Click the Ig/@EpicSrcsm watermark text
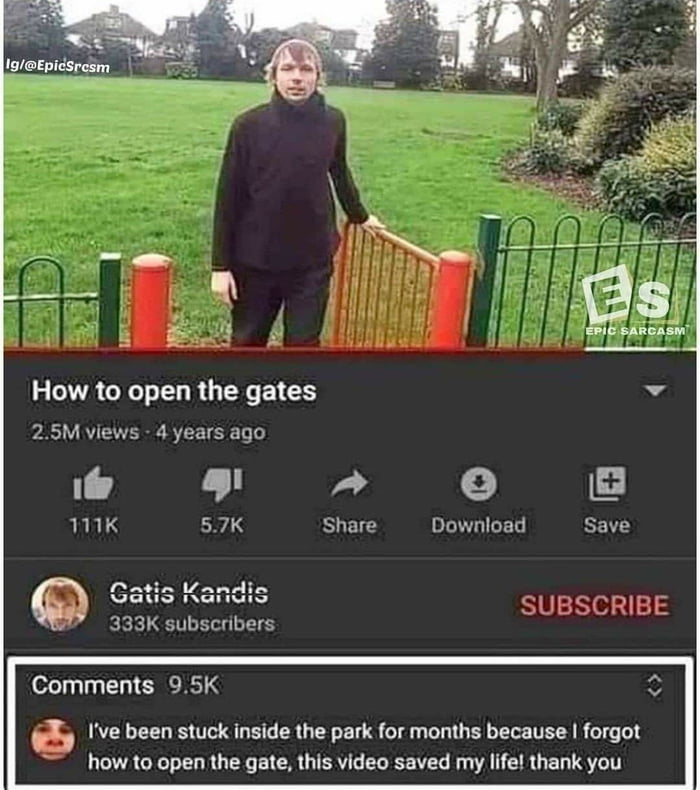The image size is (700, 790). tap(57, 66)
